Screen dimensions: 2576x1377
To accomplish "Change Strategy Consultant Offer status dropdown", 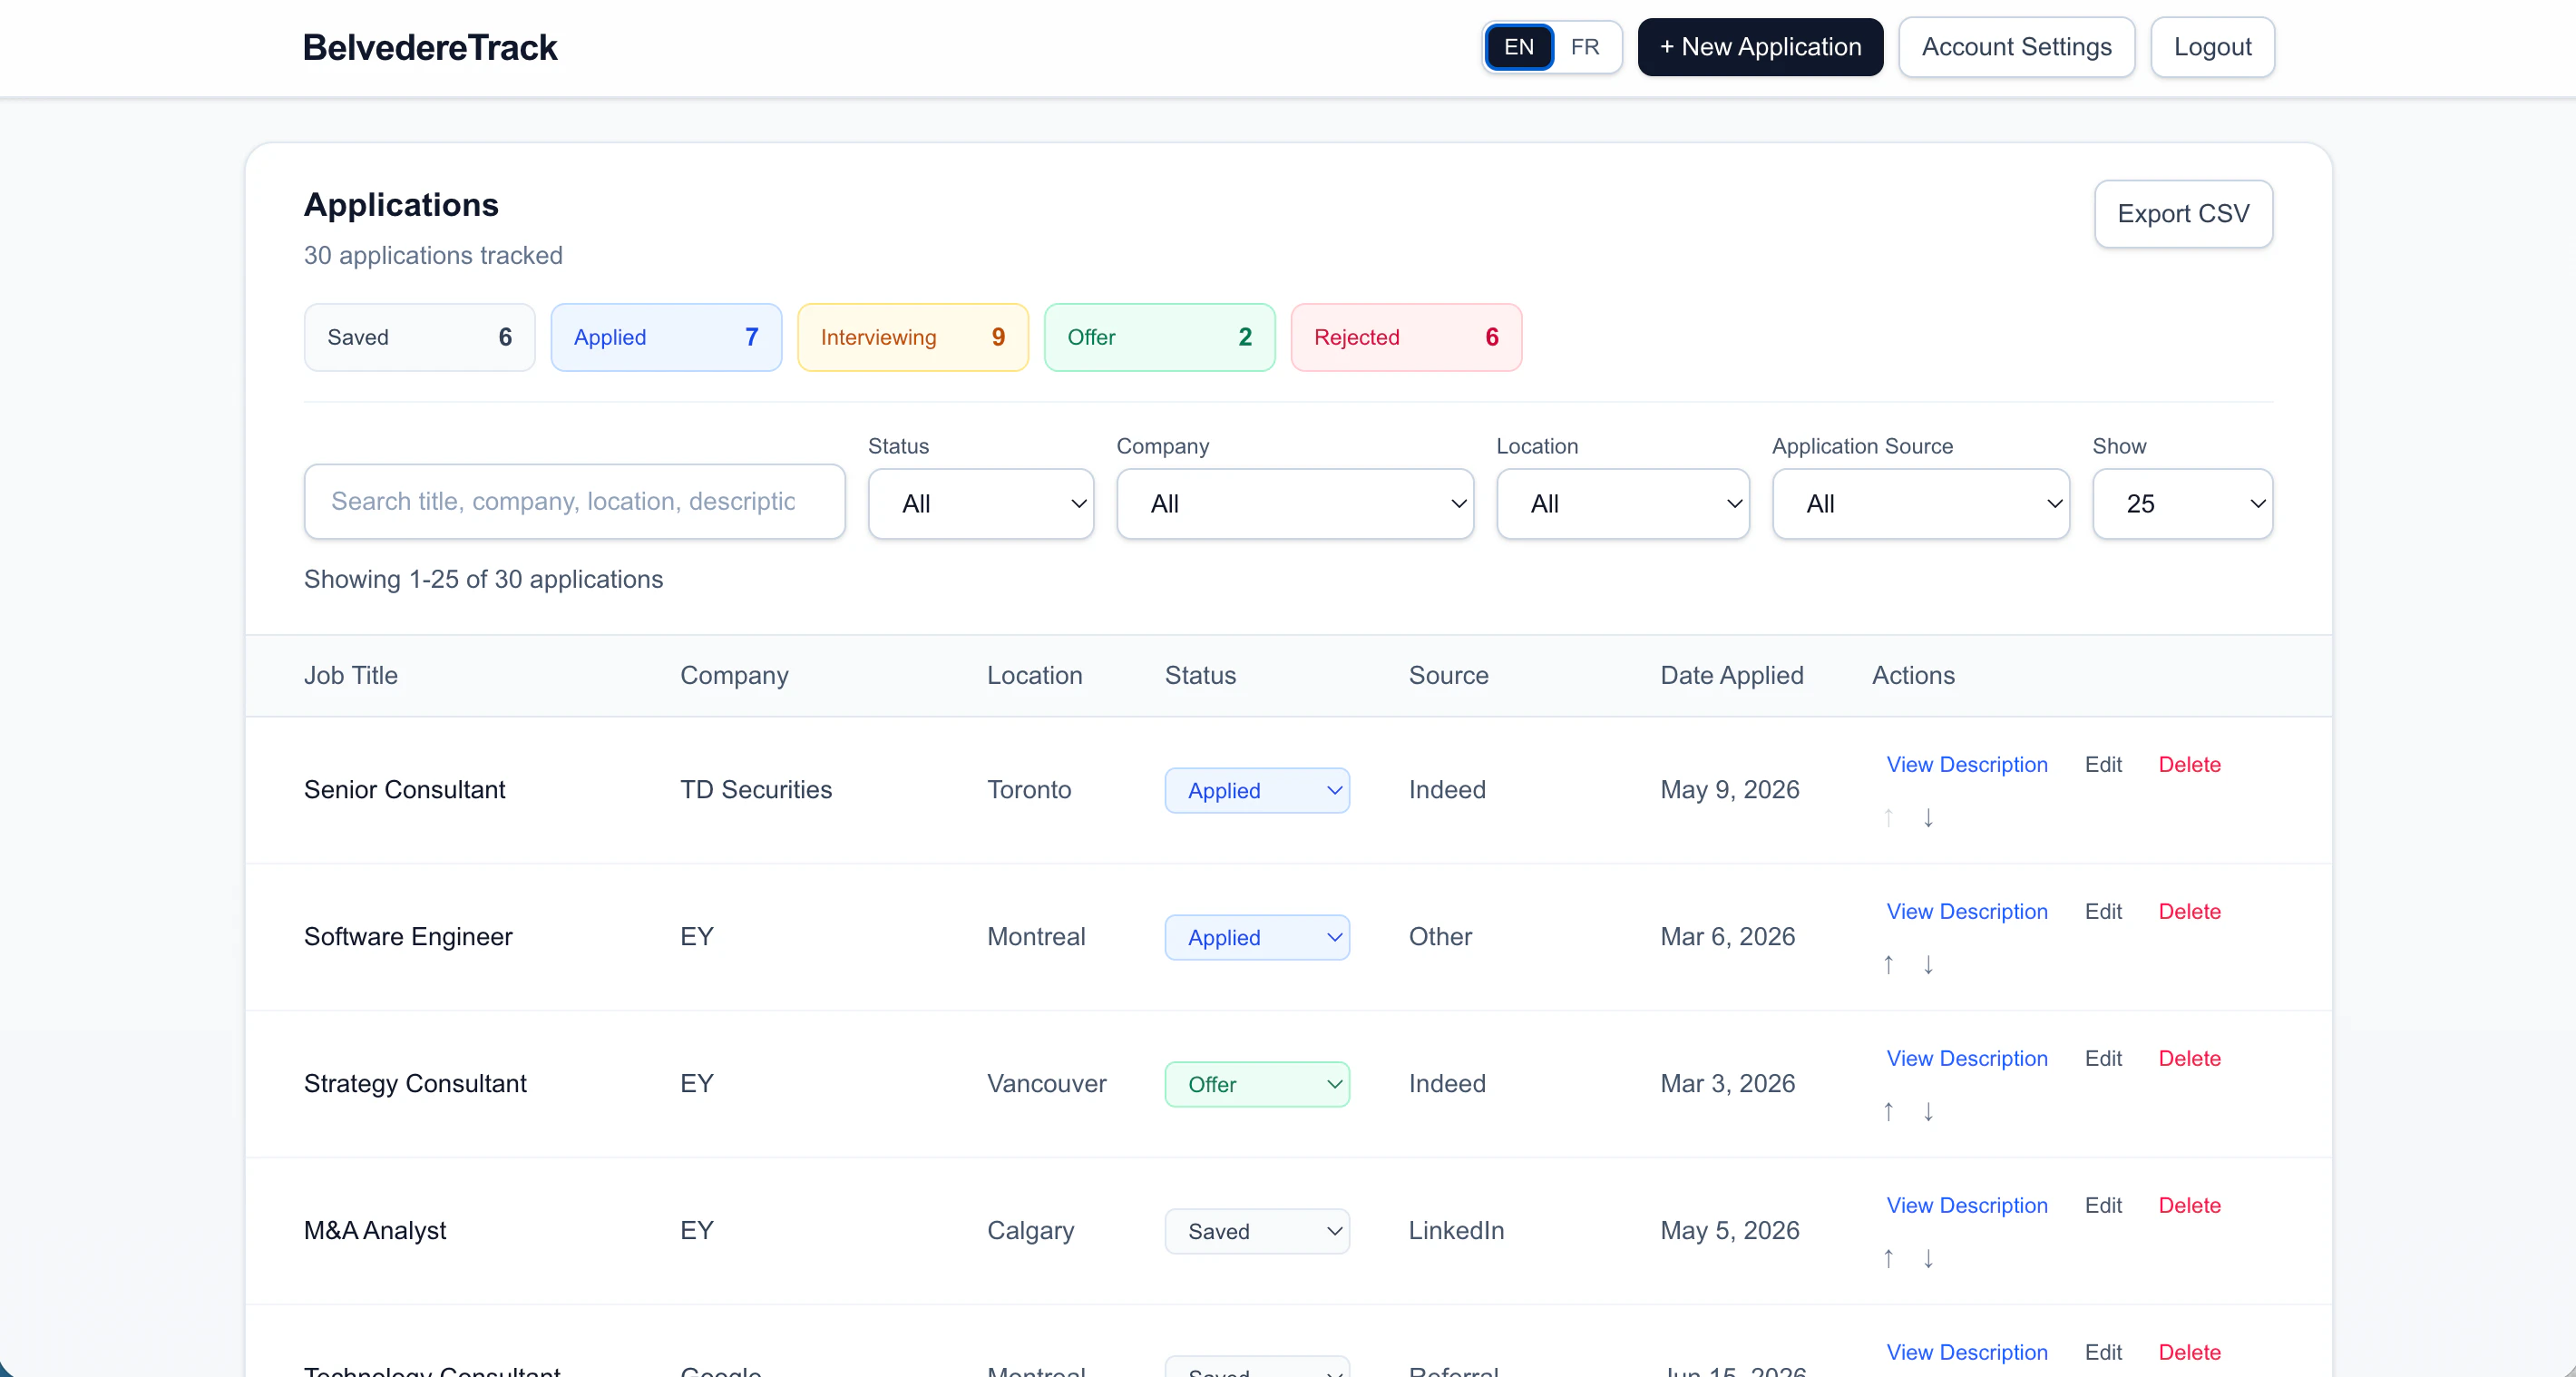I will click(1257, 1085).
